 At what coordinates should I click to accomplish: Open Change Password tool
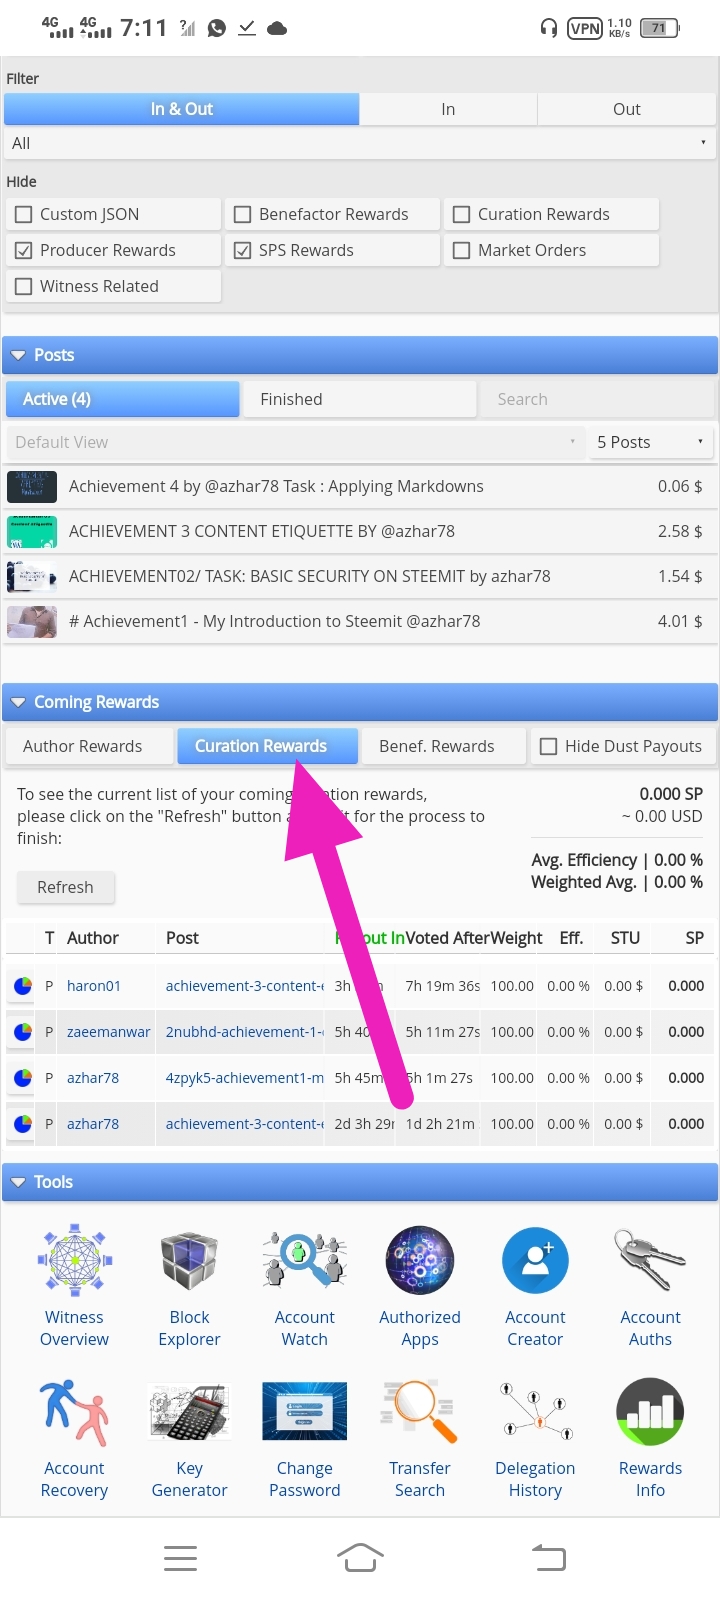tap(305, 1438)
